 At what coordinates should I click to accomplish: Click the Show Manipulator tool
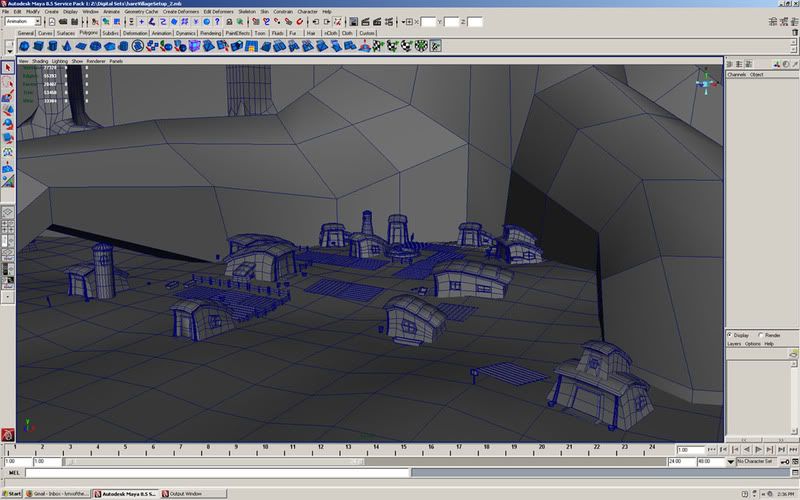tap(8, 181)
